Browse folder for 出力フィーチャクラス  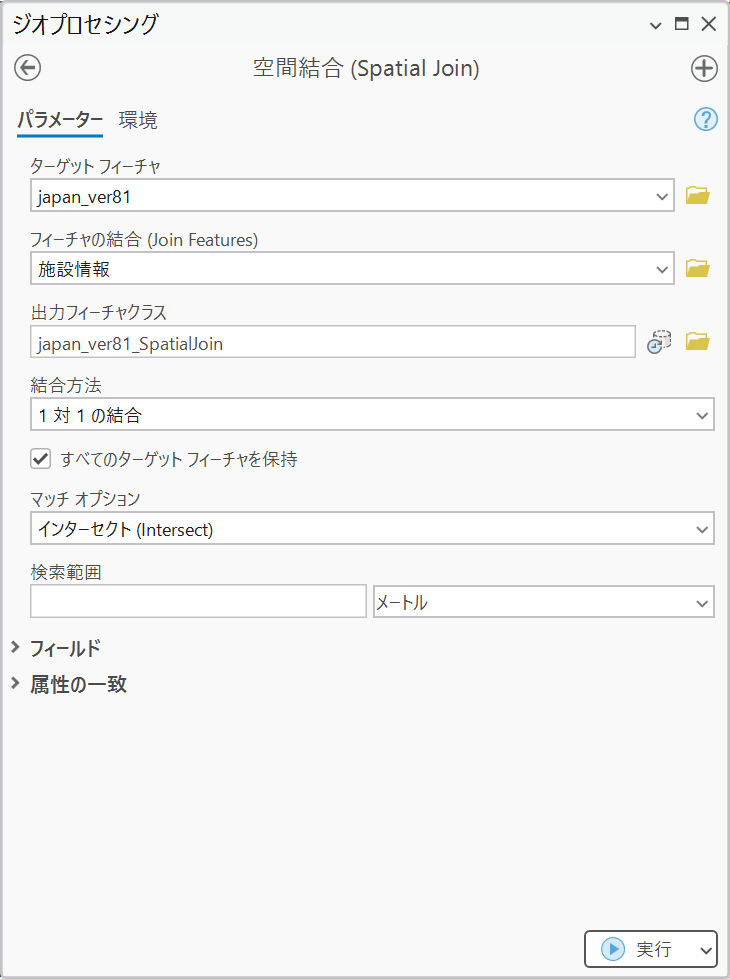(697, 342)
